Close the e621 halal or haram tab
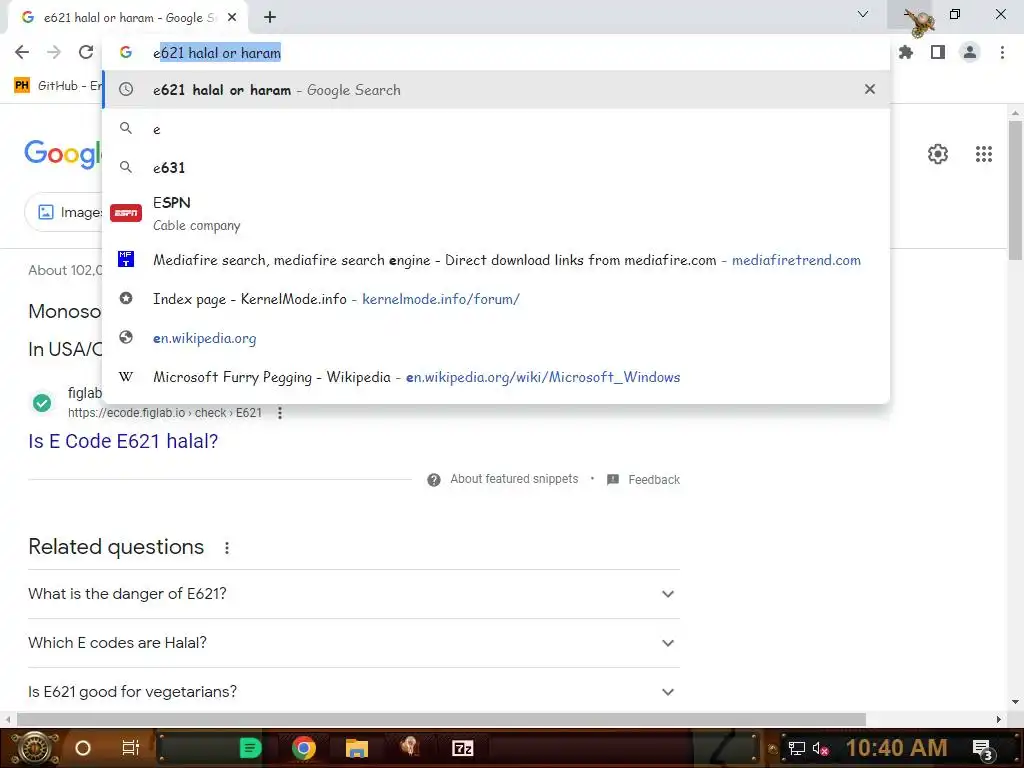 (x=232, y=18)
